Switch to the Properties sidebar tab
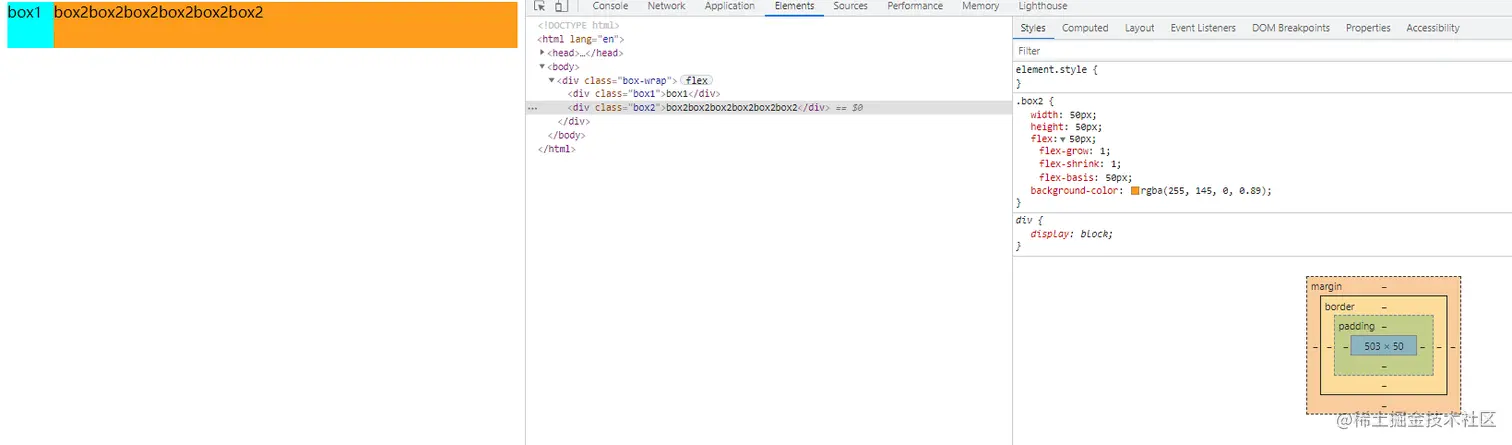1512x445 pixels. coord(1368,28)
